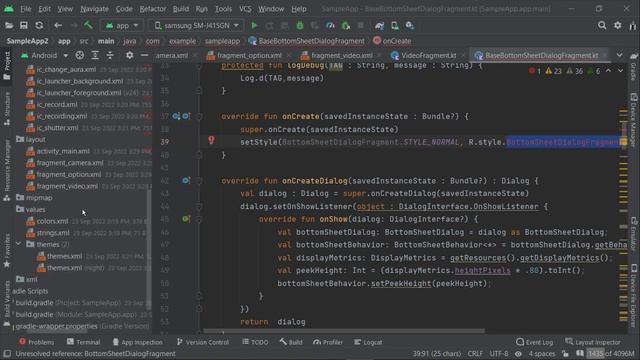Open the Profiler tool window
This screenshot has width=640, height=360.
pos(328,342)
